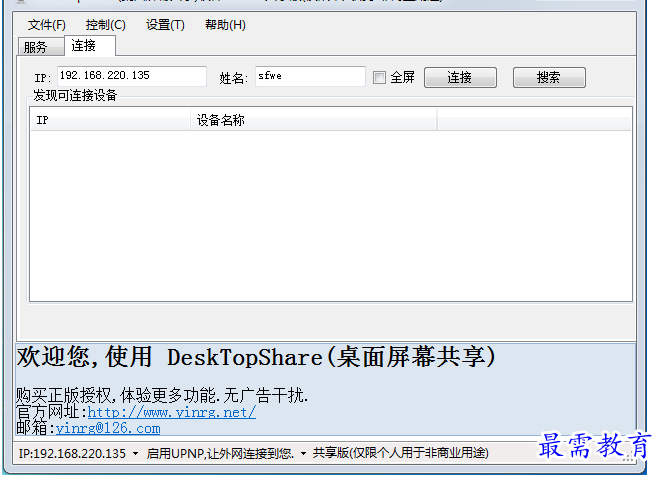The width and height of the screenshot is (660, 477).
Task: Click the 启用UPNP,让外网连接到您 status text
Action: point(220,453)
